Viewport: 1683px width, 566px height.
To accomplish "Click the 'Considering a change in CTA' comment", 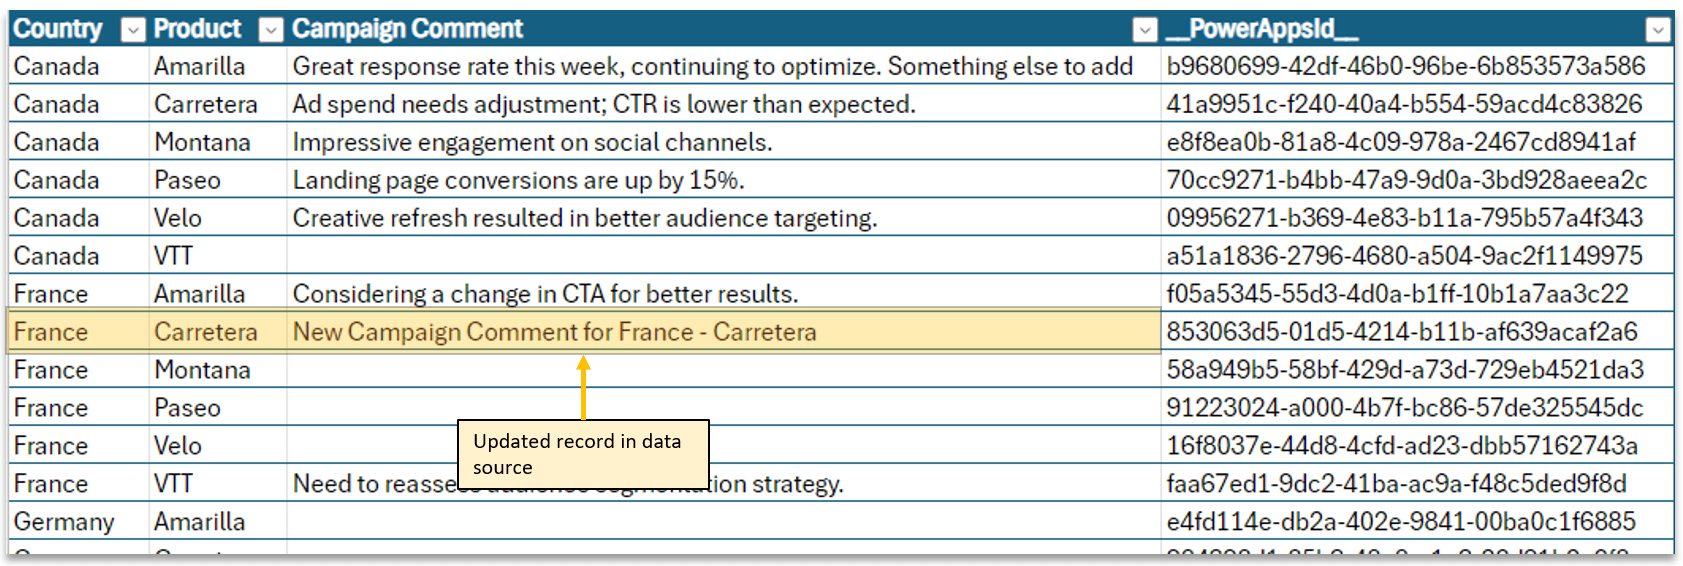I will (545, 294).
